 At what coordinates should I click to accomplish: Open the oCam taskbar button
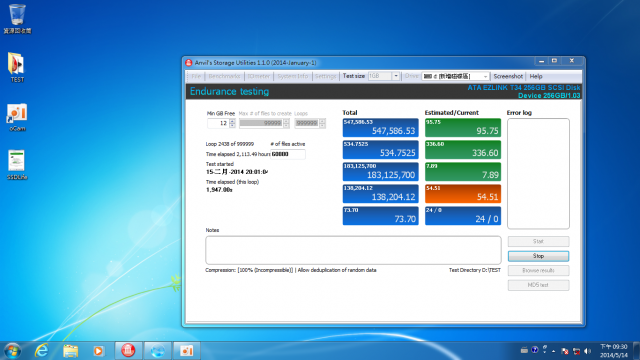click(187, 351)
